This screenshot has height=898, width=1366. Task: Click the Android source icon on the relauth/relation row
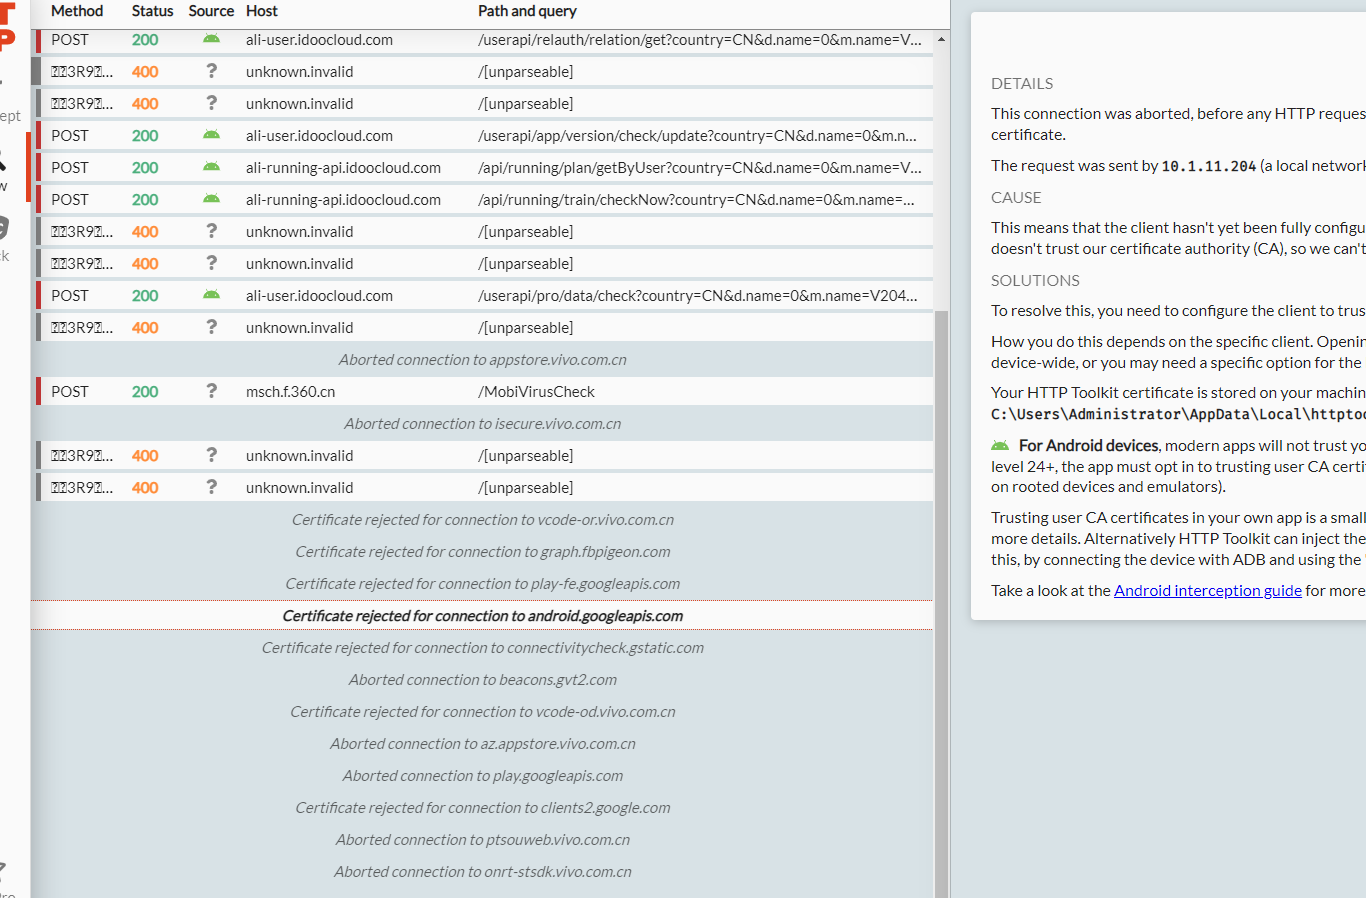(211, 40)
